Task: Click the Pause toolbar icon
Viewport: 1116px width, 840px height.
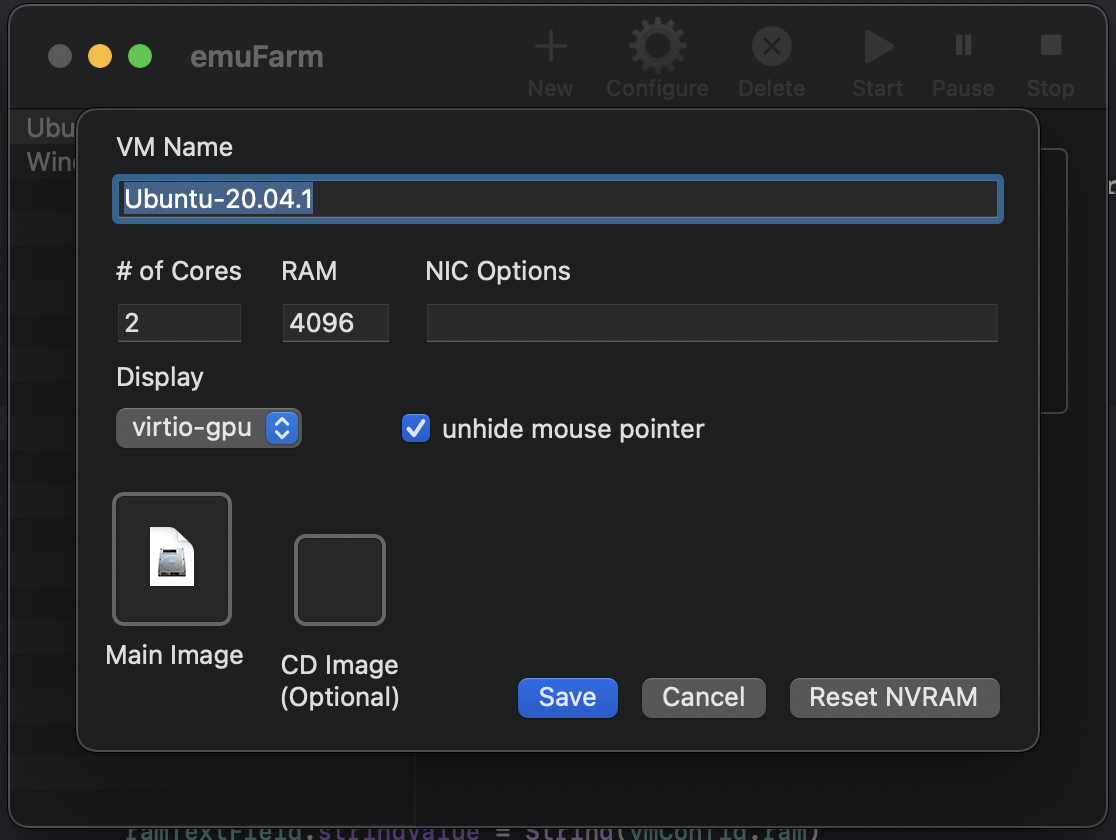Action: 963,47
